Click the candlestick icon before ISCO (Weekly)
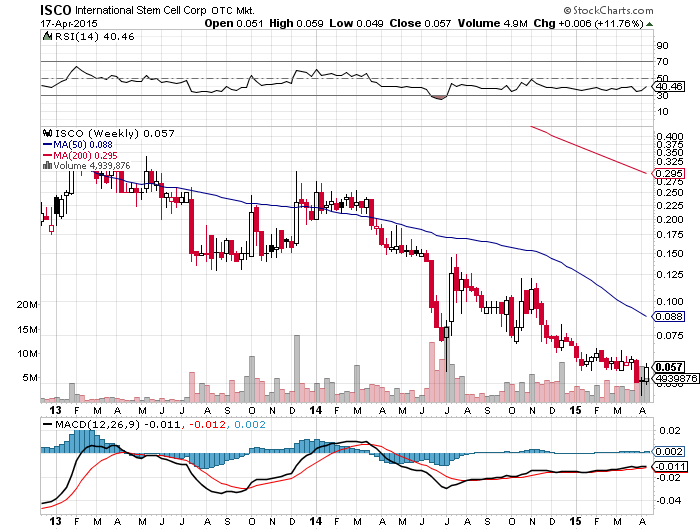The height and width of the screenshot is (530, 700). tap(47, 133)
